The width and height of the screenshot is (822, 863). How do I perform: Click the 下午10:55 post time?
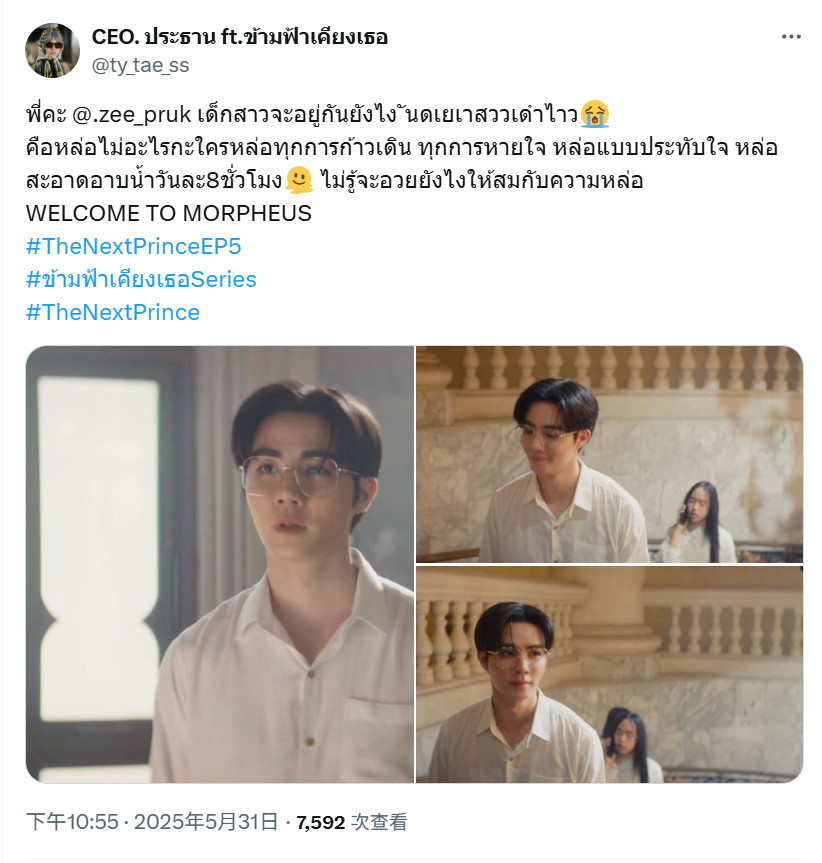coord(72,822)
